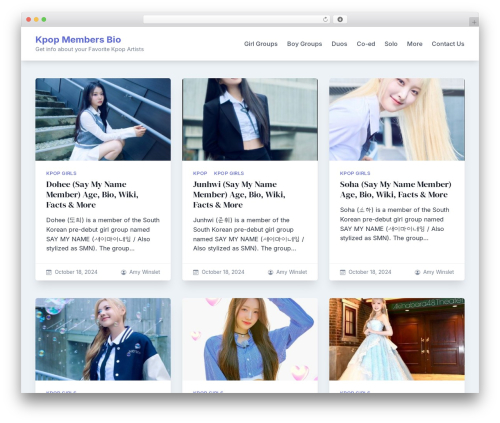The height and width of the screenshot is (423, 500).
Task: Click calendar icon on Dohee post
Action: coord(49,272)
